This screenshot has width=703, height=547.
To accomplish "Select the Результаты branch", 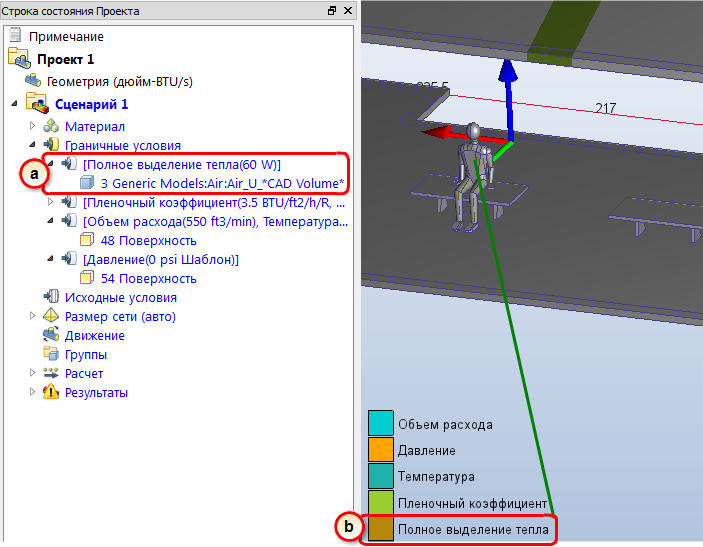I will coord(96,392).
